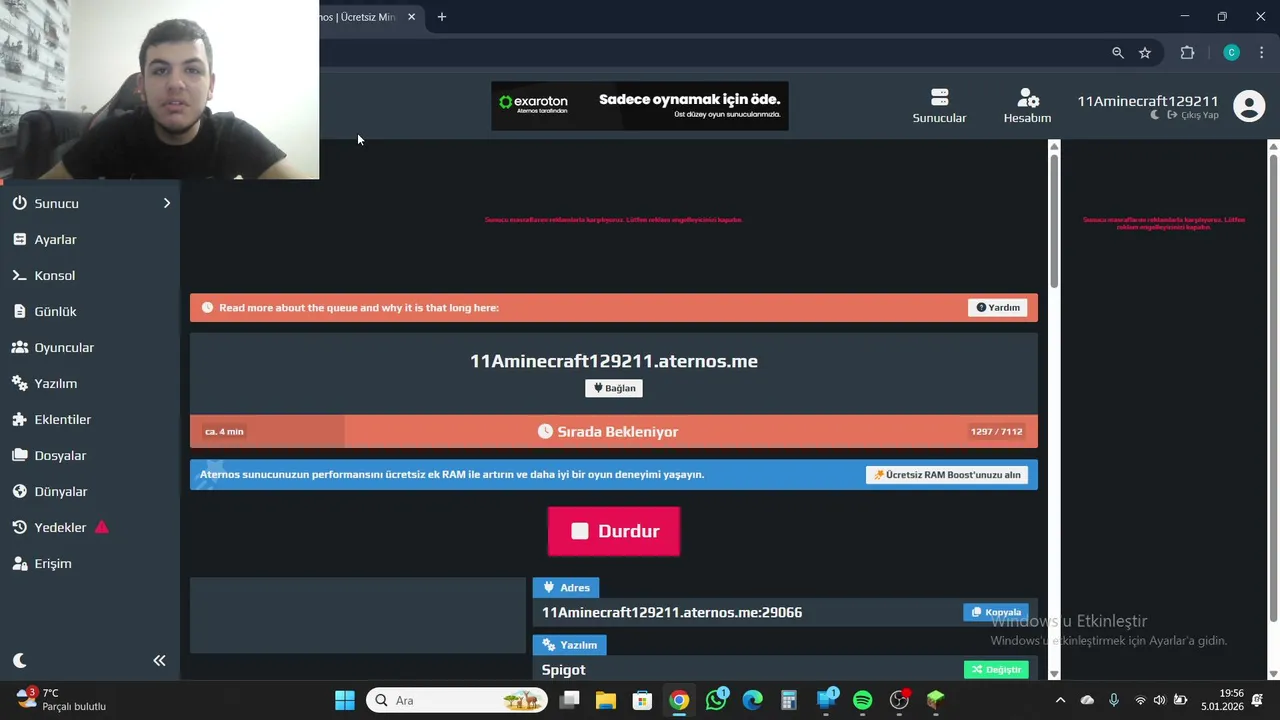1280x720 pixels.
Task: Click the Çıkış Yap logout link
Action: click(1193, 115)
